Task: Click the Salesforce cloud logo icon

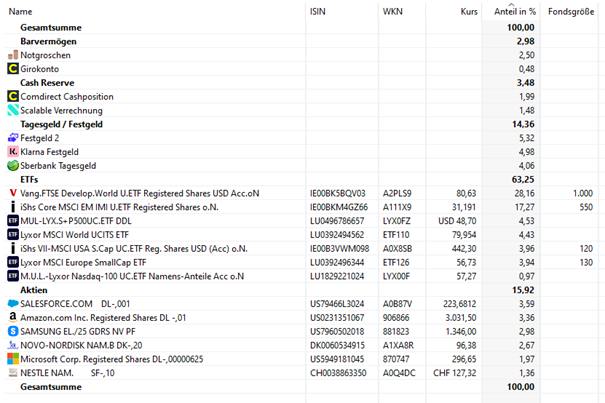Action: tap(13, 304)
